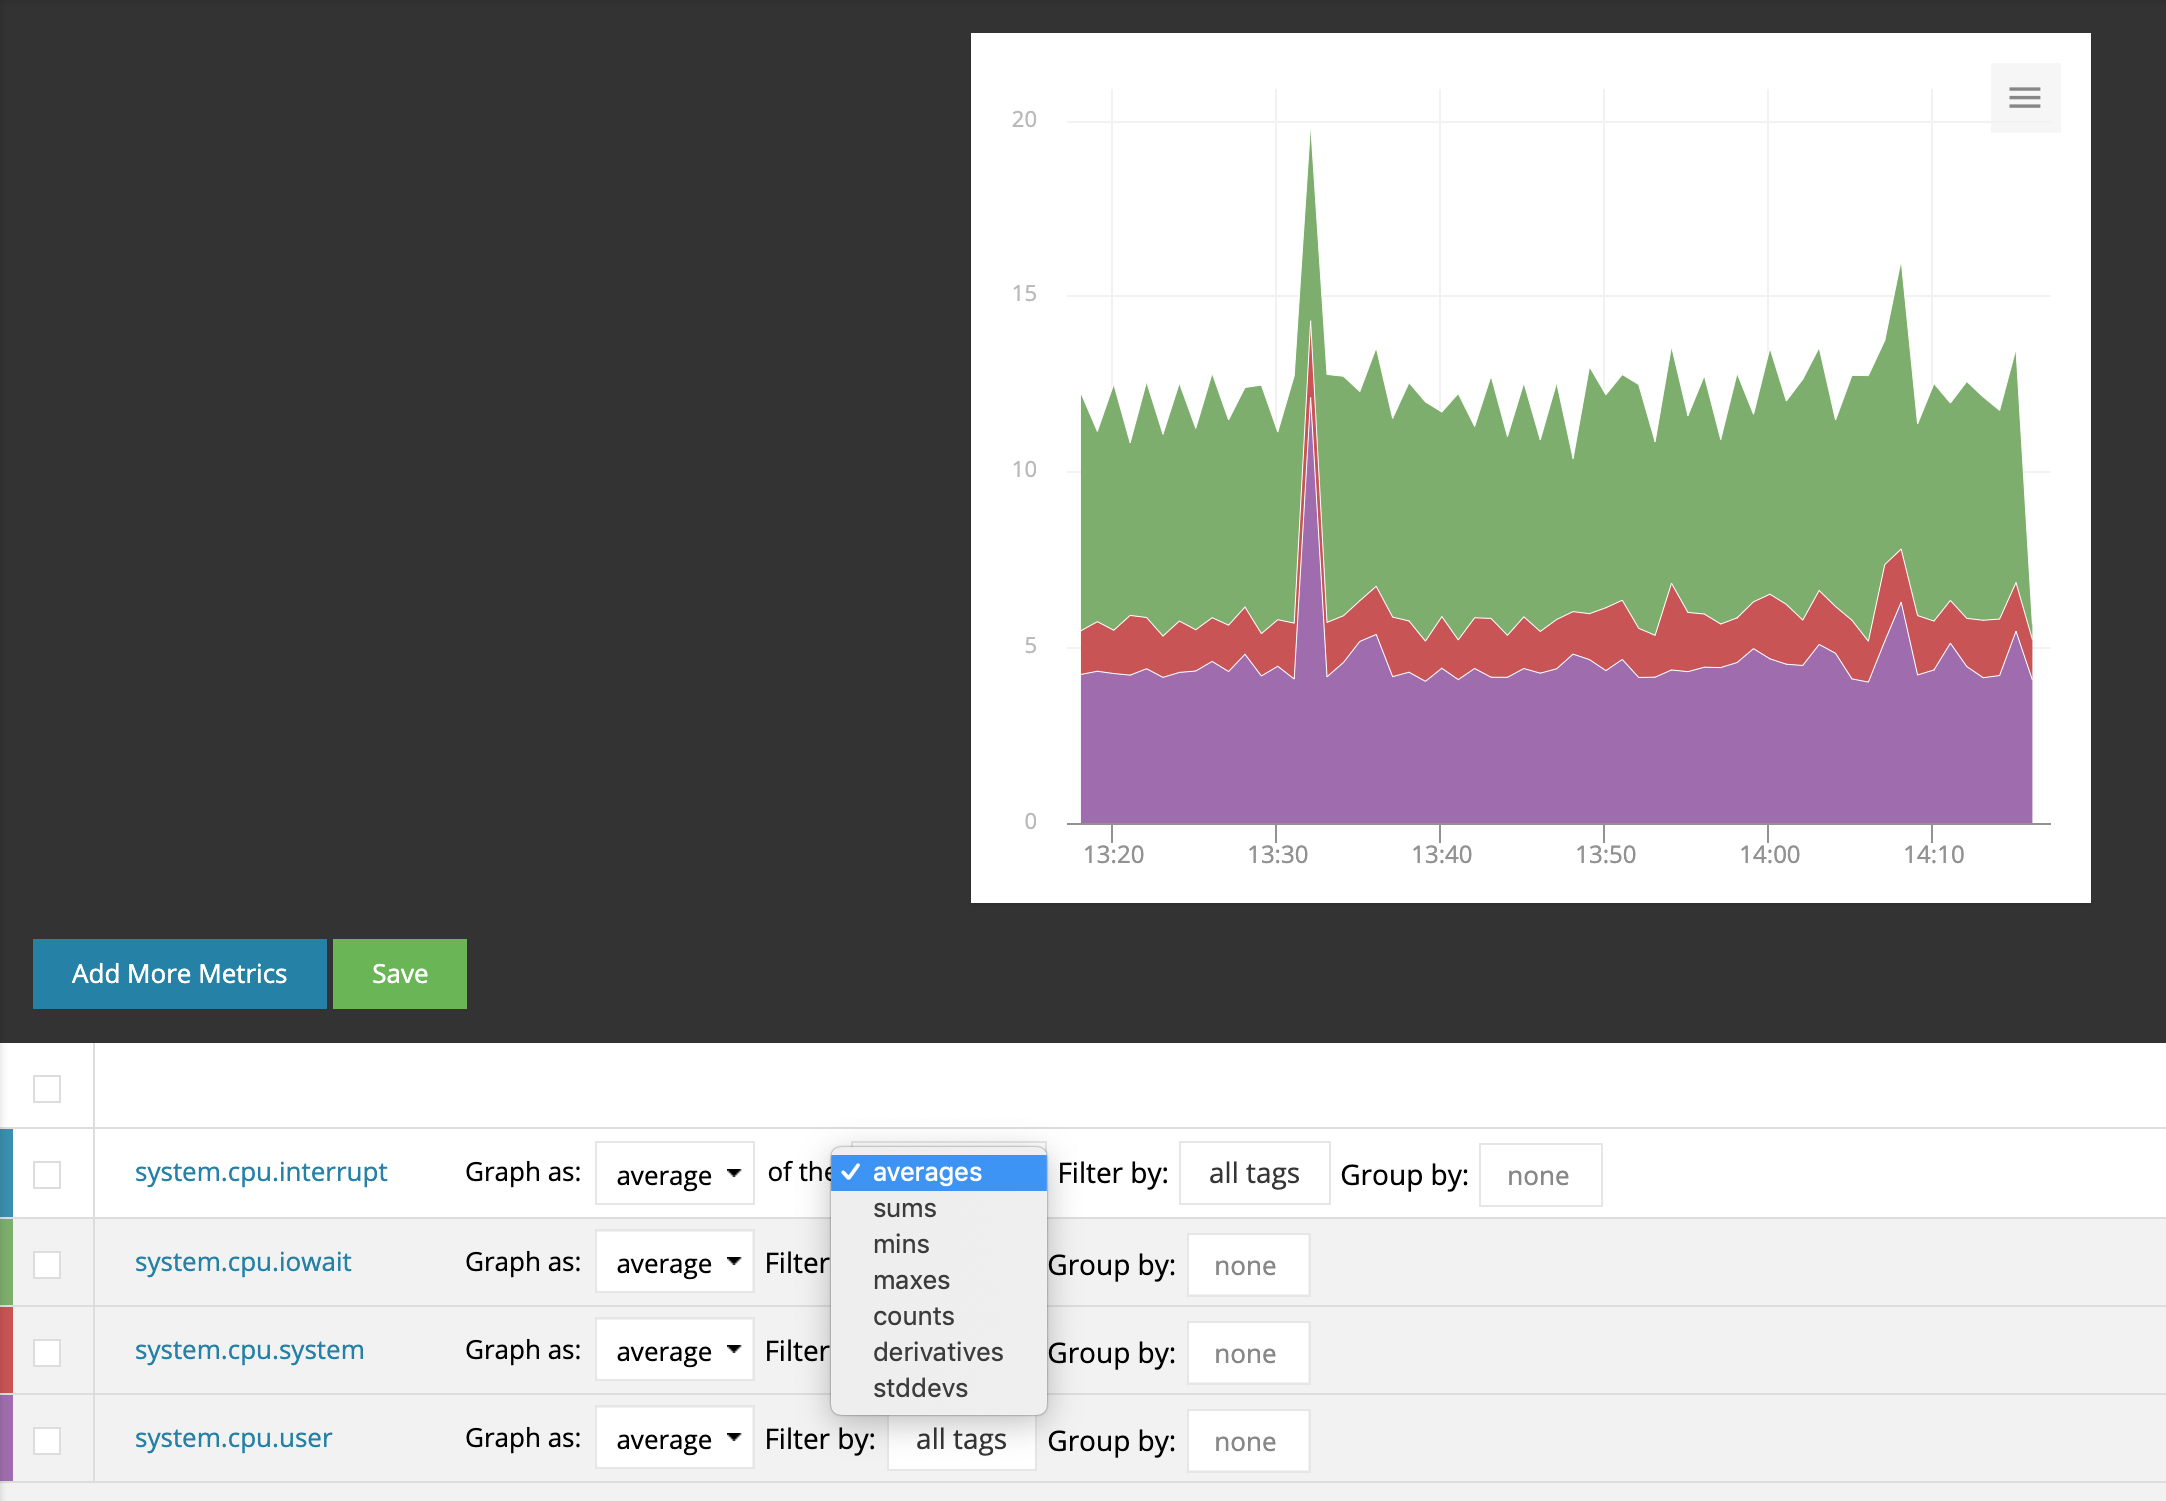Open the chart hamburger menu
The width and height of the screenshot is (2166, 1501).
pos(2024,97)
